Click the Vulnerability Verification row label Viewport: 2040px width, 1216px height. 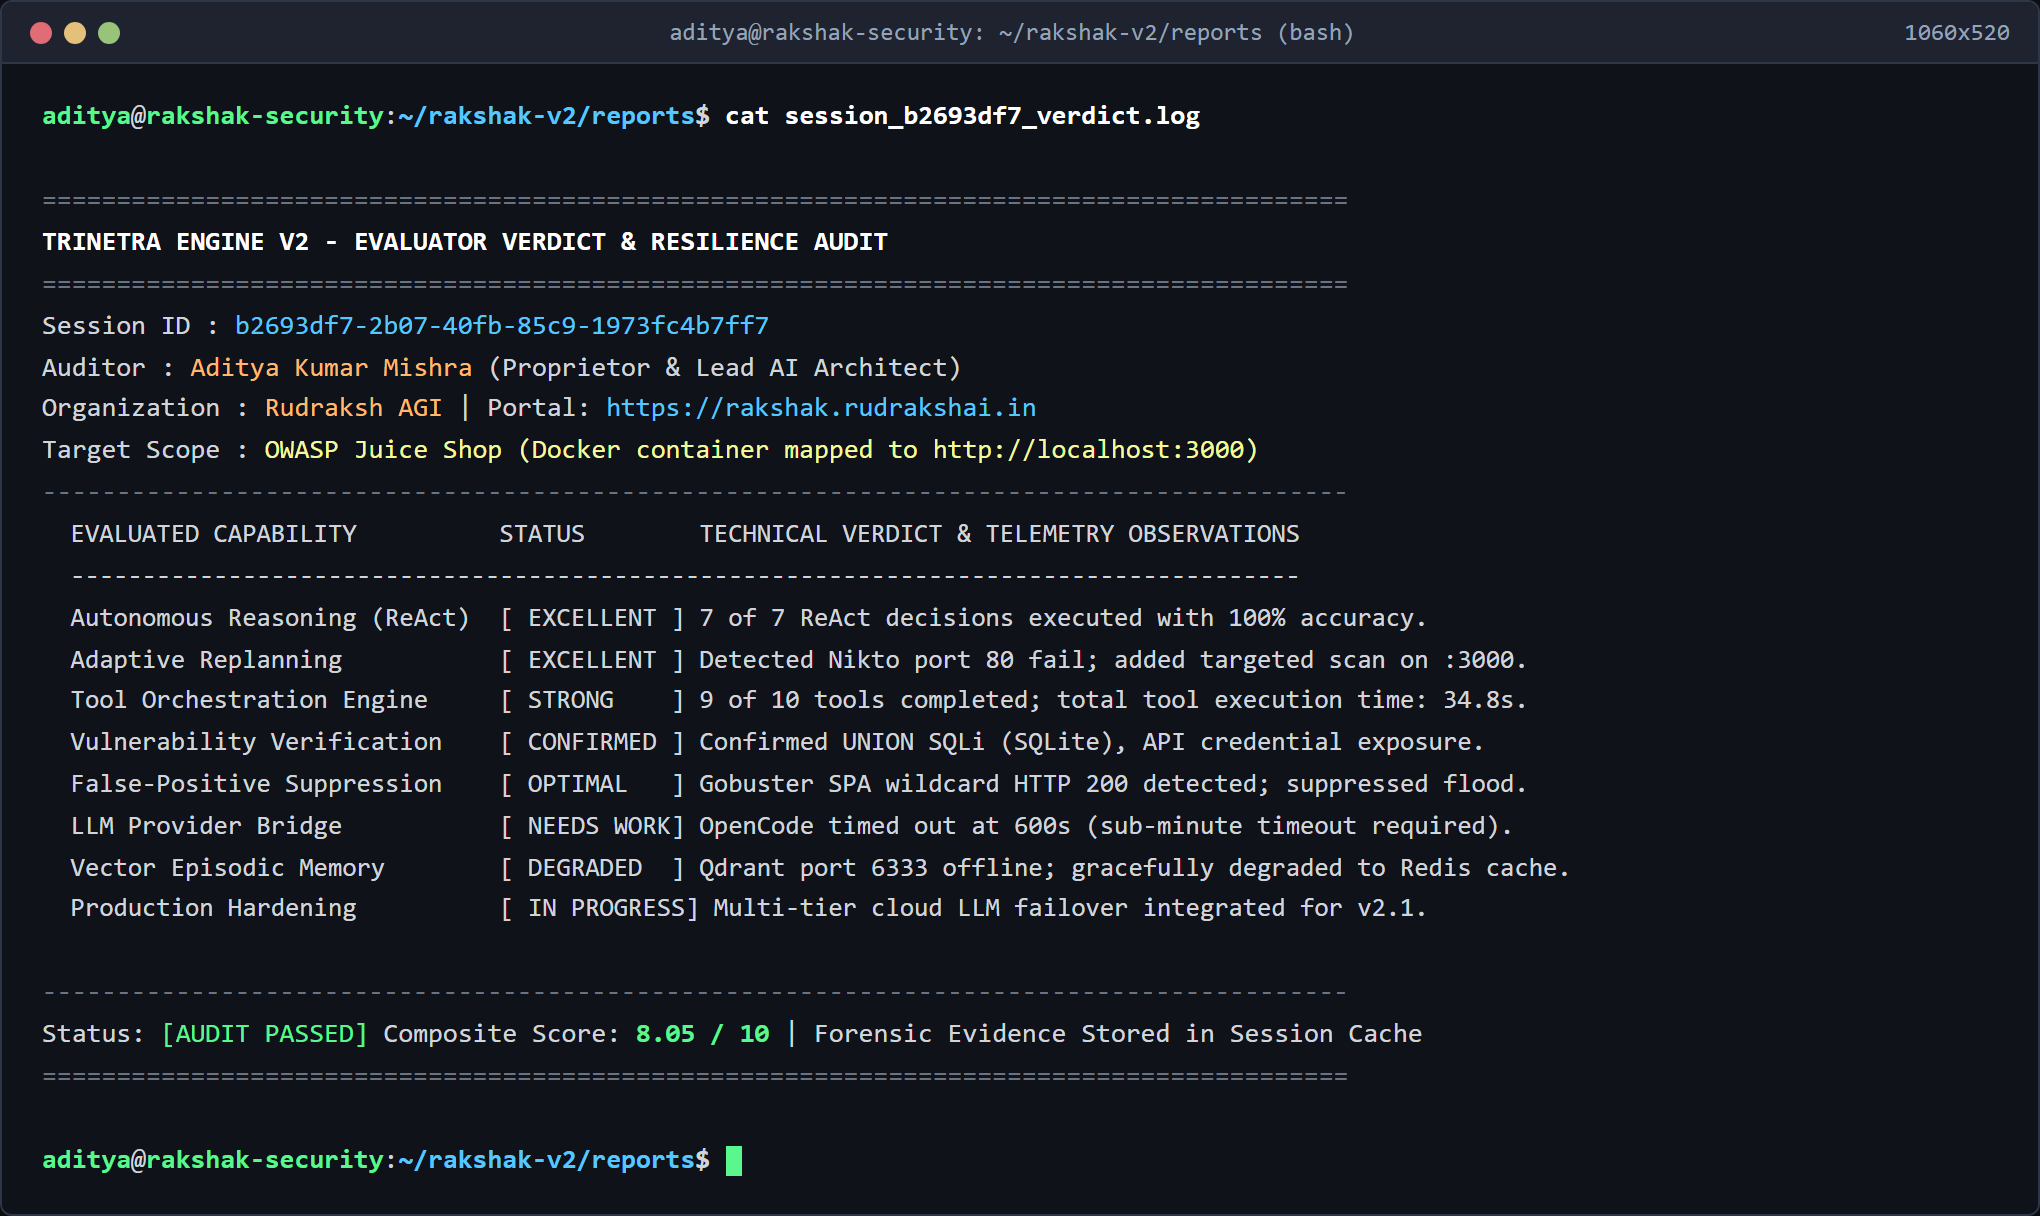256,742
